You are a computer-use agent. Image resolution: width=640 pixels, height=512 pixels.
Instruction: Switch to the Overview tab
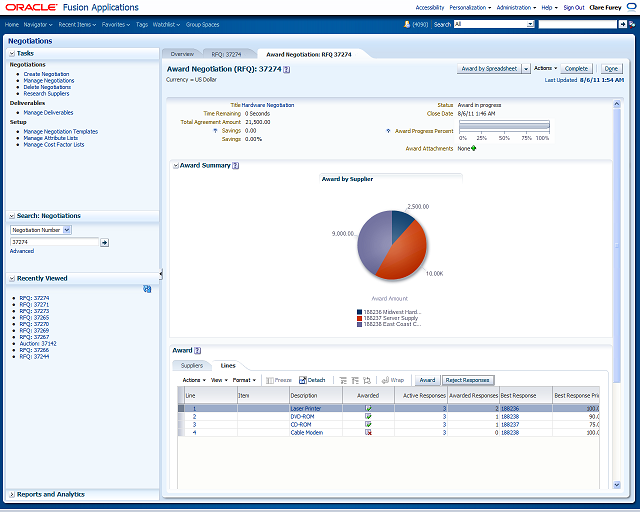coord(182,54)
